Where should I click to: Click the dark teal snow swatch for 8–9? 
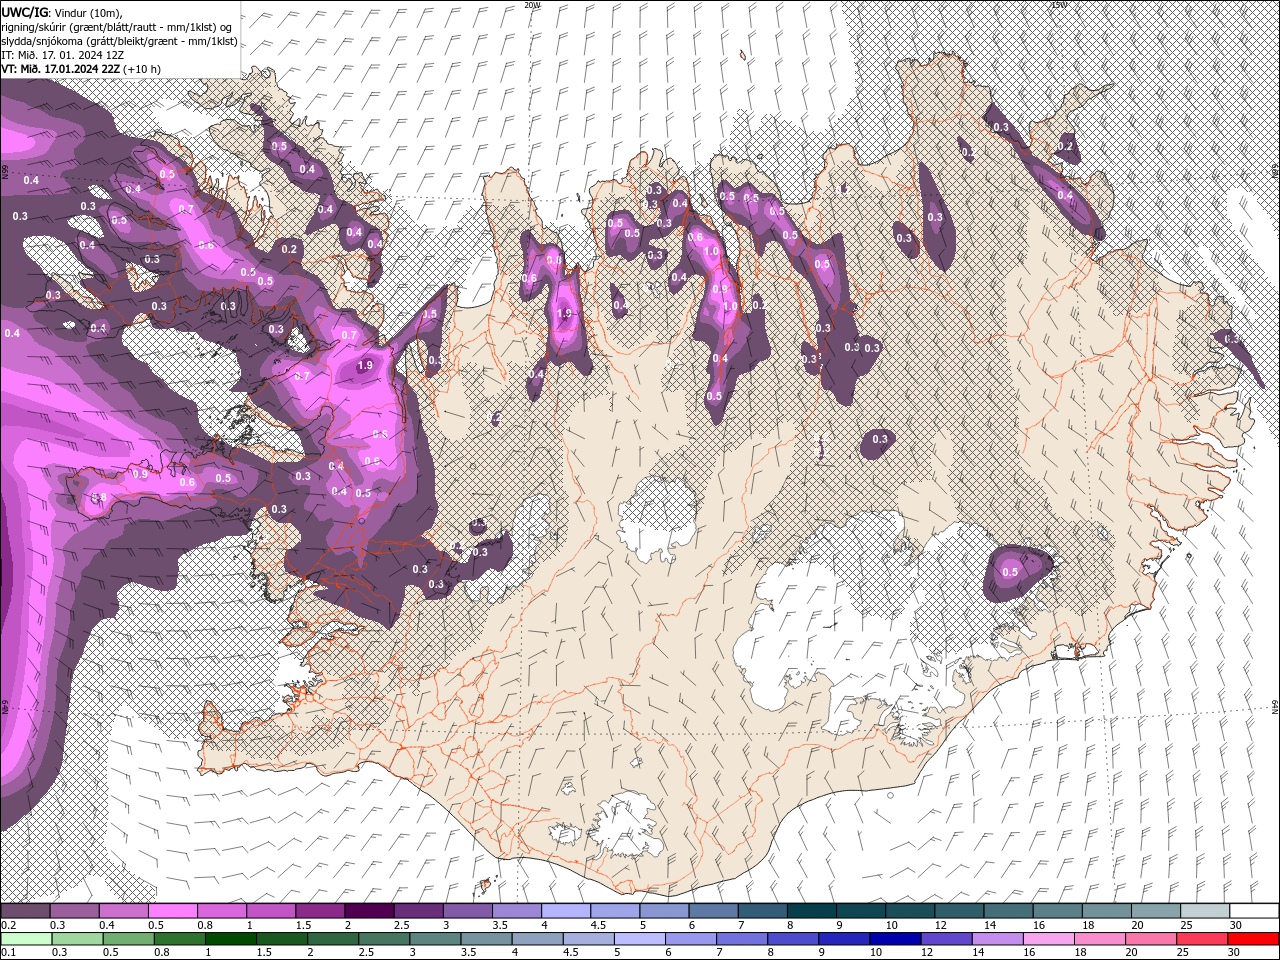812,911
